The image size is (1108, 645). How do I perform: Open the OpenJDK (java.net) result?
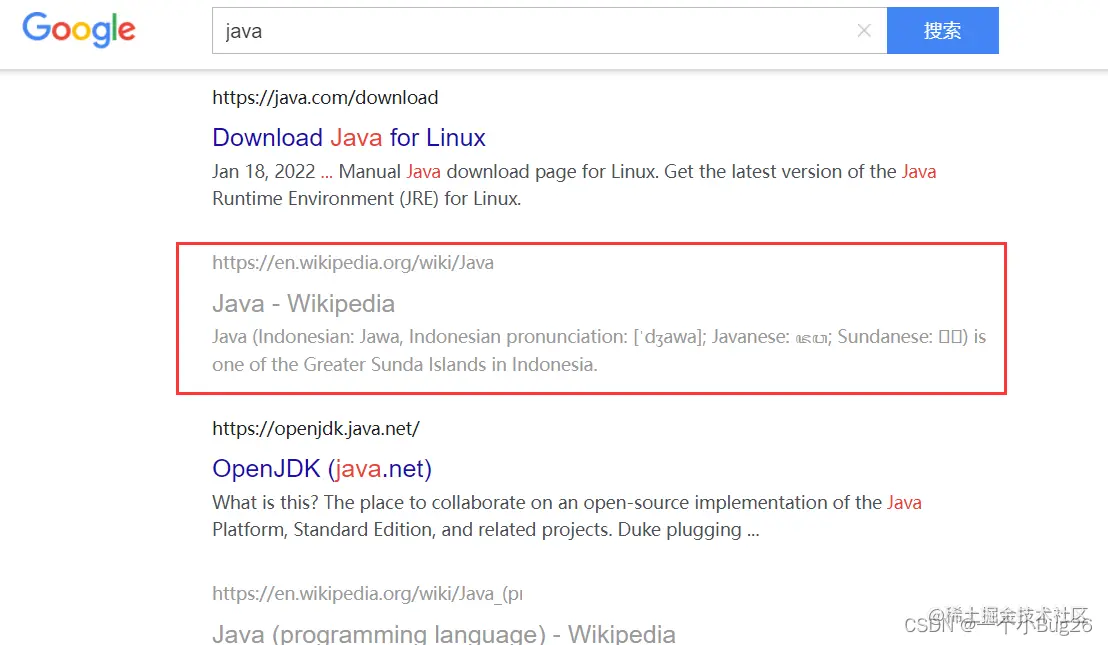(x=322, y=468)
